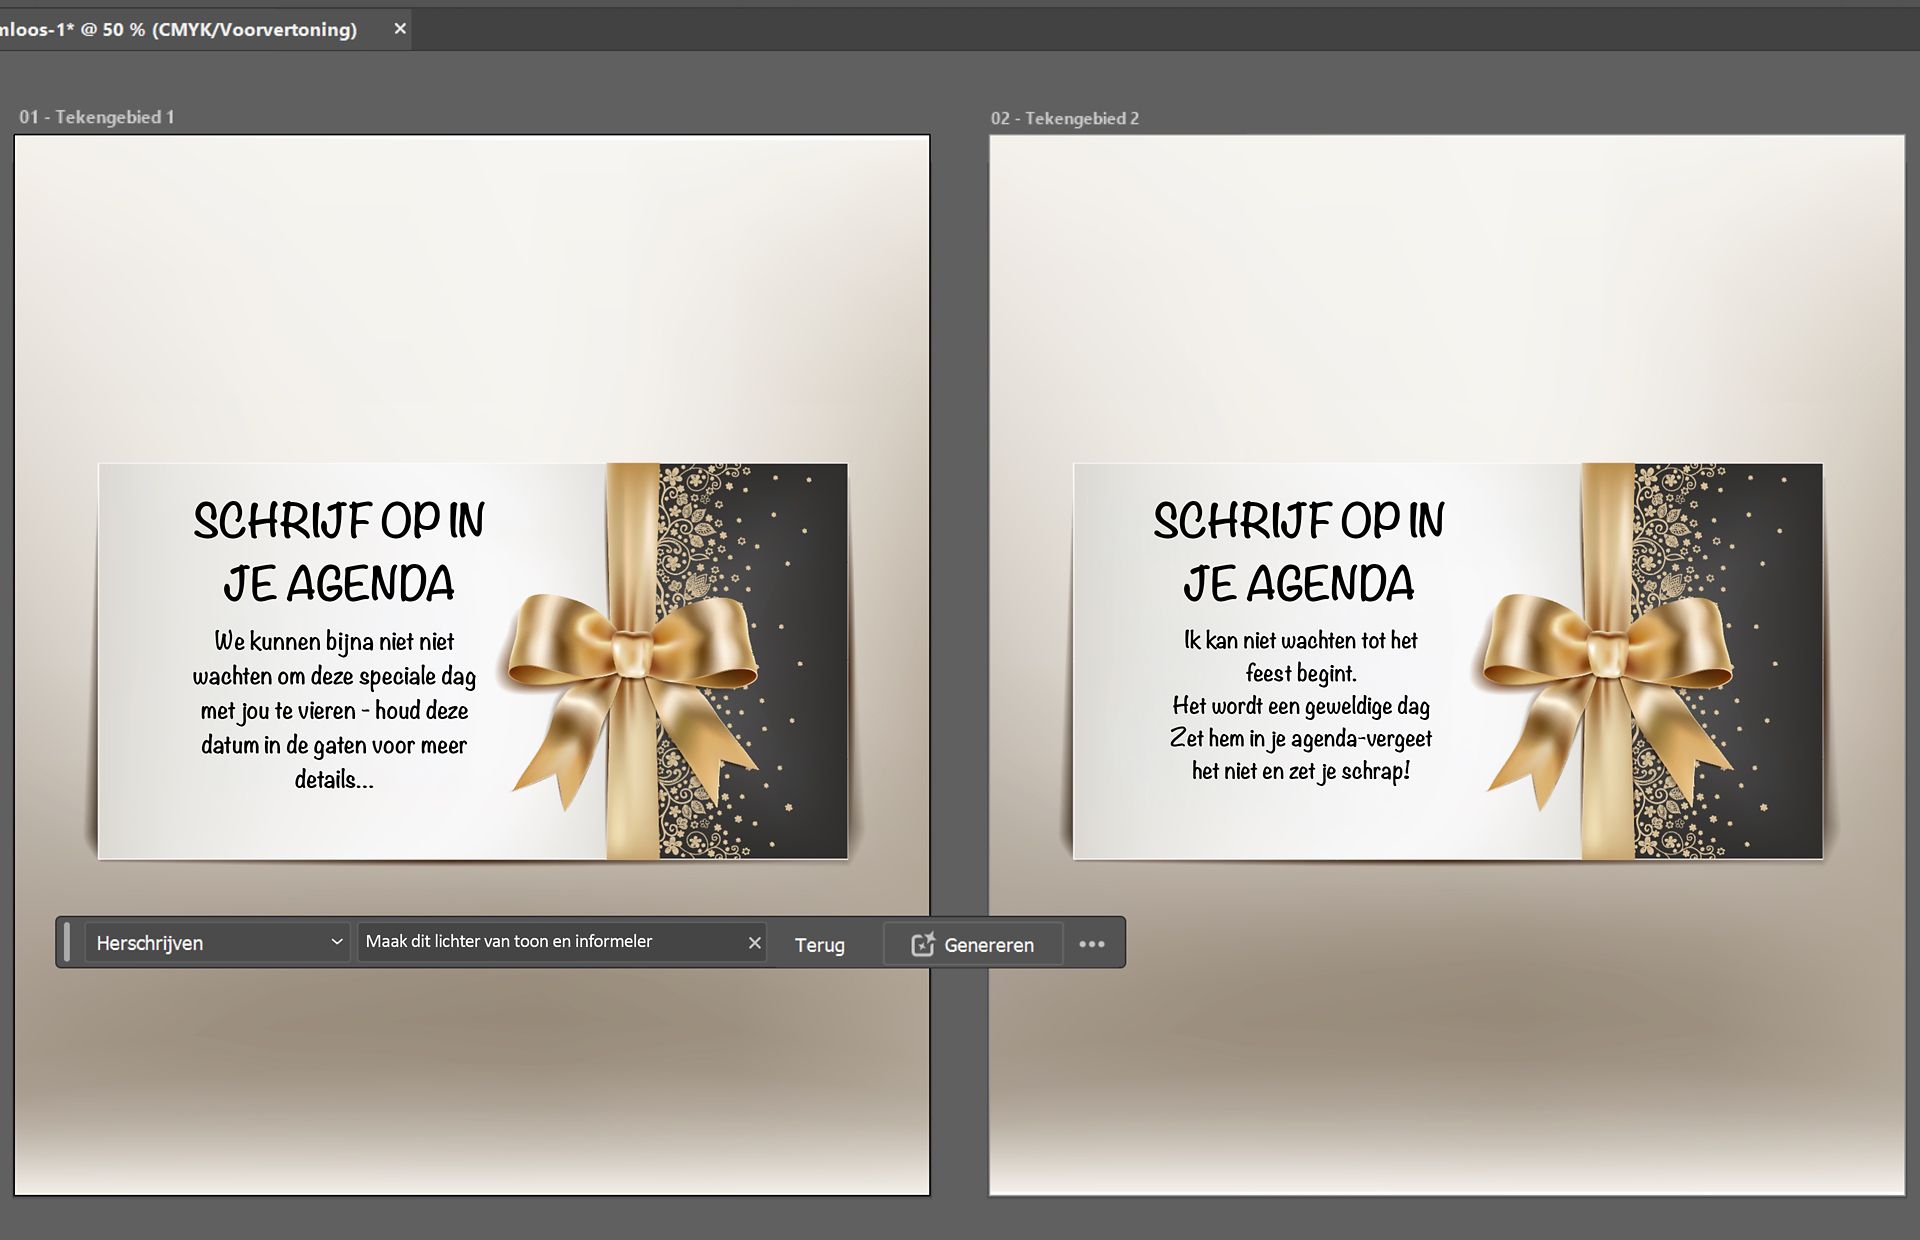Image resolution: width=1920 pixels, height=1240 pixels.
Task: Grab the contextual taskbar drag handle
Action: tap(67, 942)
